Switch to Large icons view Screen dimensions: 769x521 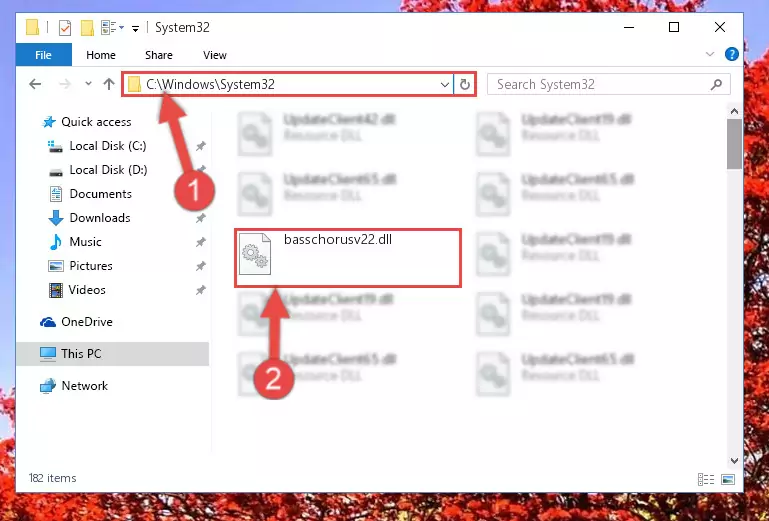(x=728, y=479)
